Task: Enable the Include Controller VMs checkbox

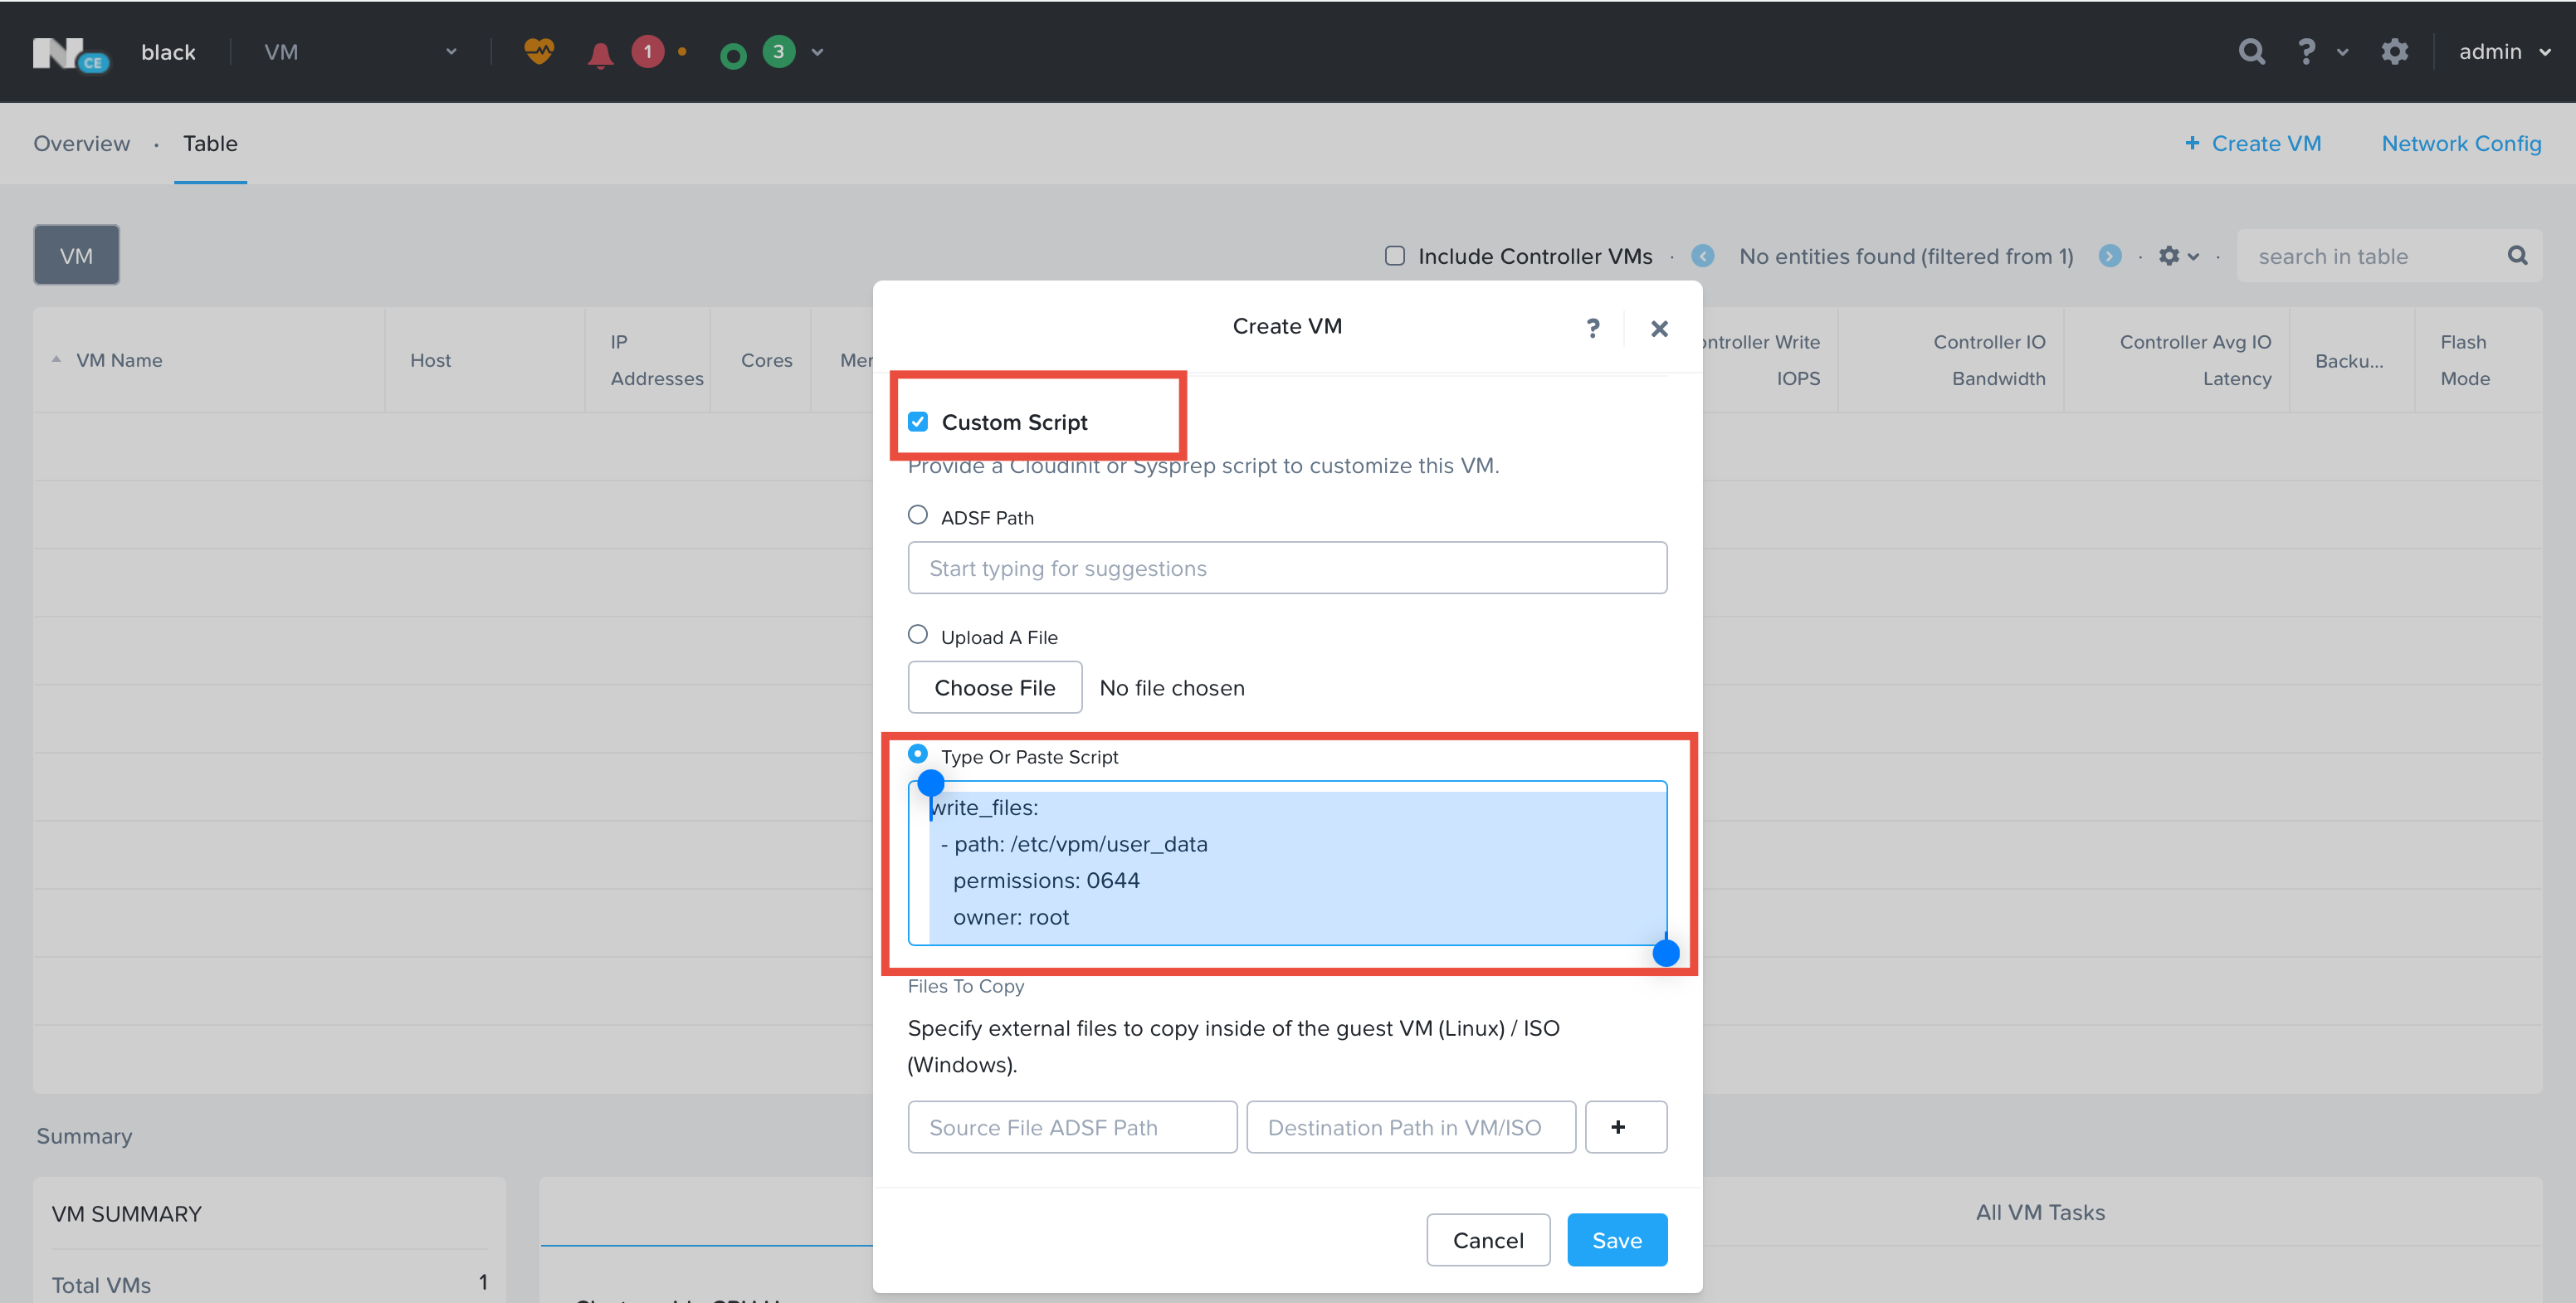Action: pyautogui.click(x=1394, y=256)
